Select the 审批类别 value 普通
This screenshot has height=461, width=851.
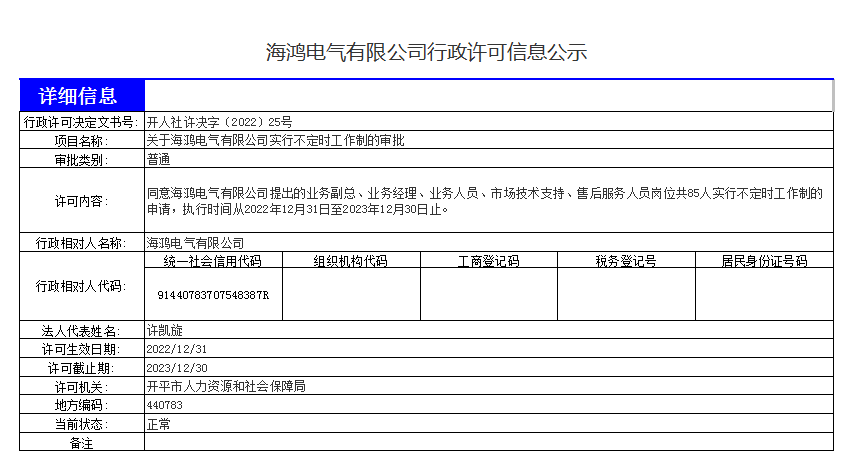pos(158,159)
